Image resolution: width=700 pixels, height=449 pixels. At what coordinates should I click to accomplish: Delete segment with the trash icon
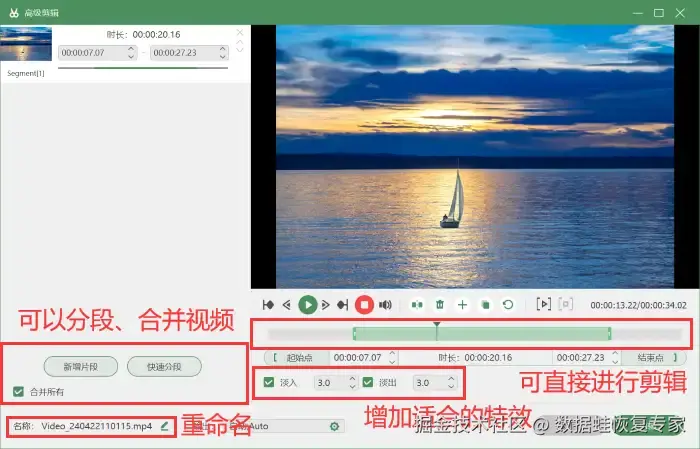pyautogui.click(x=440, y=305)
